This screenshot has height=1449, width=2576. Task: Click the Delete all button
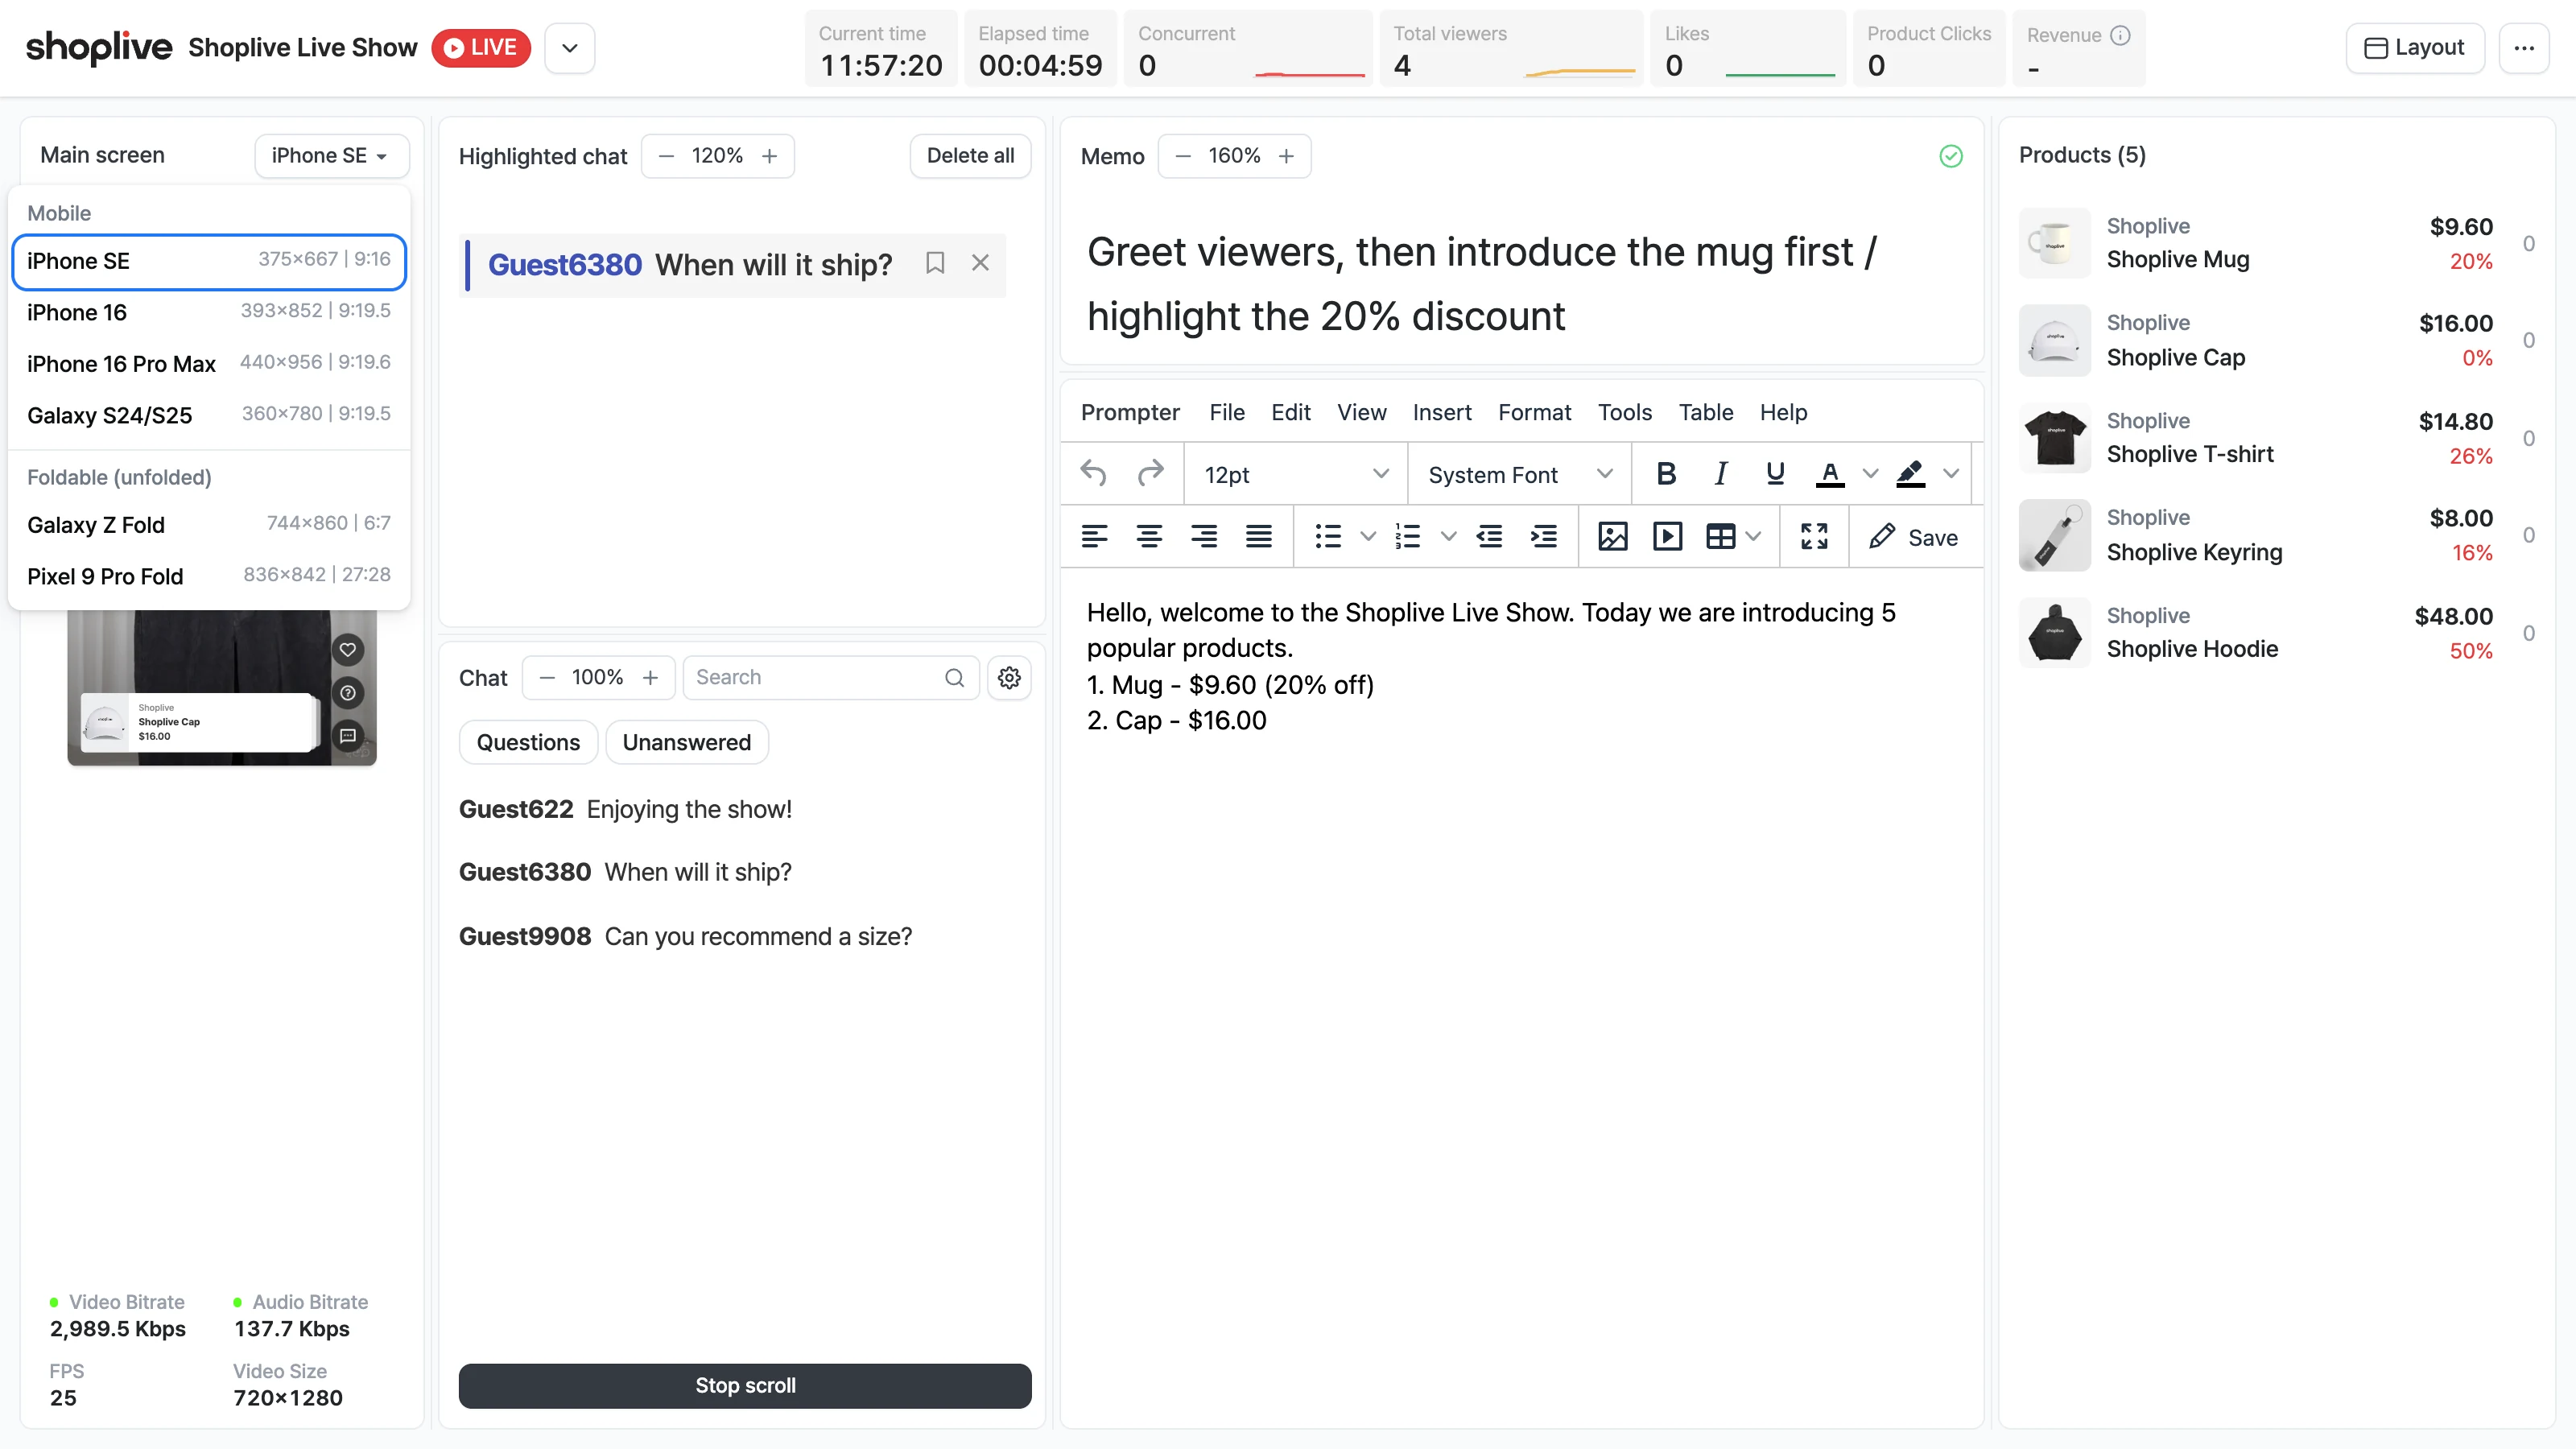pos(970,156)
